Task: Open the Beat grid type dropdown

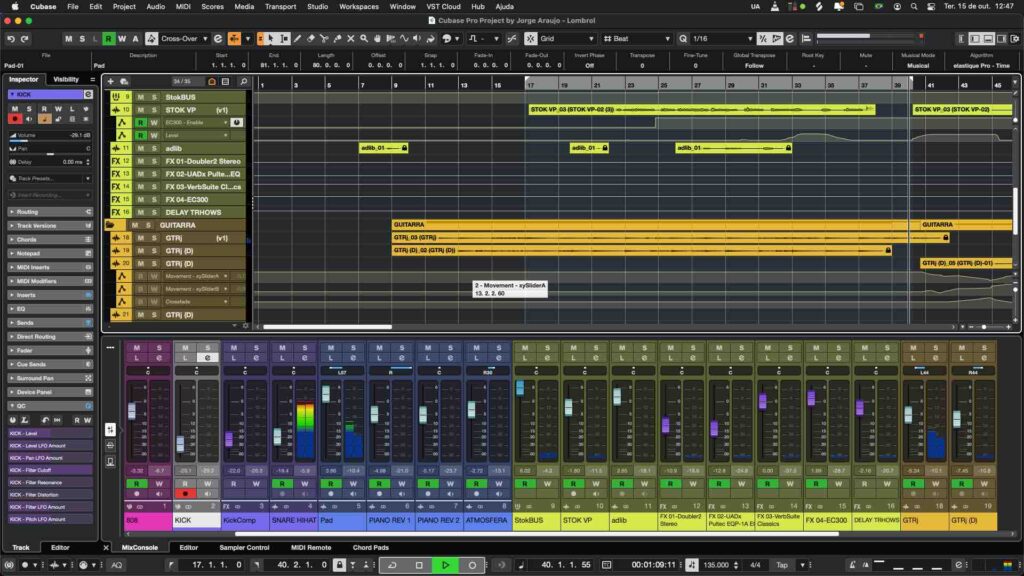Action: pyautogui.click(x=637, y=39)
